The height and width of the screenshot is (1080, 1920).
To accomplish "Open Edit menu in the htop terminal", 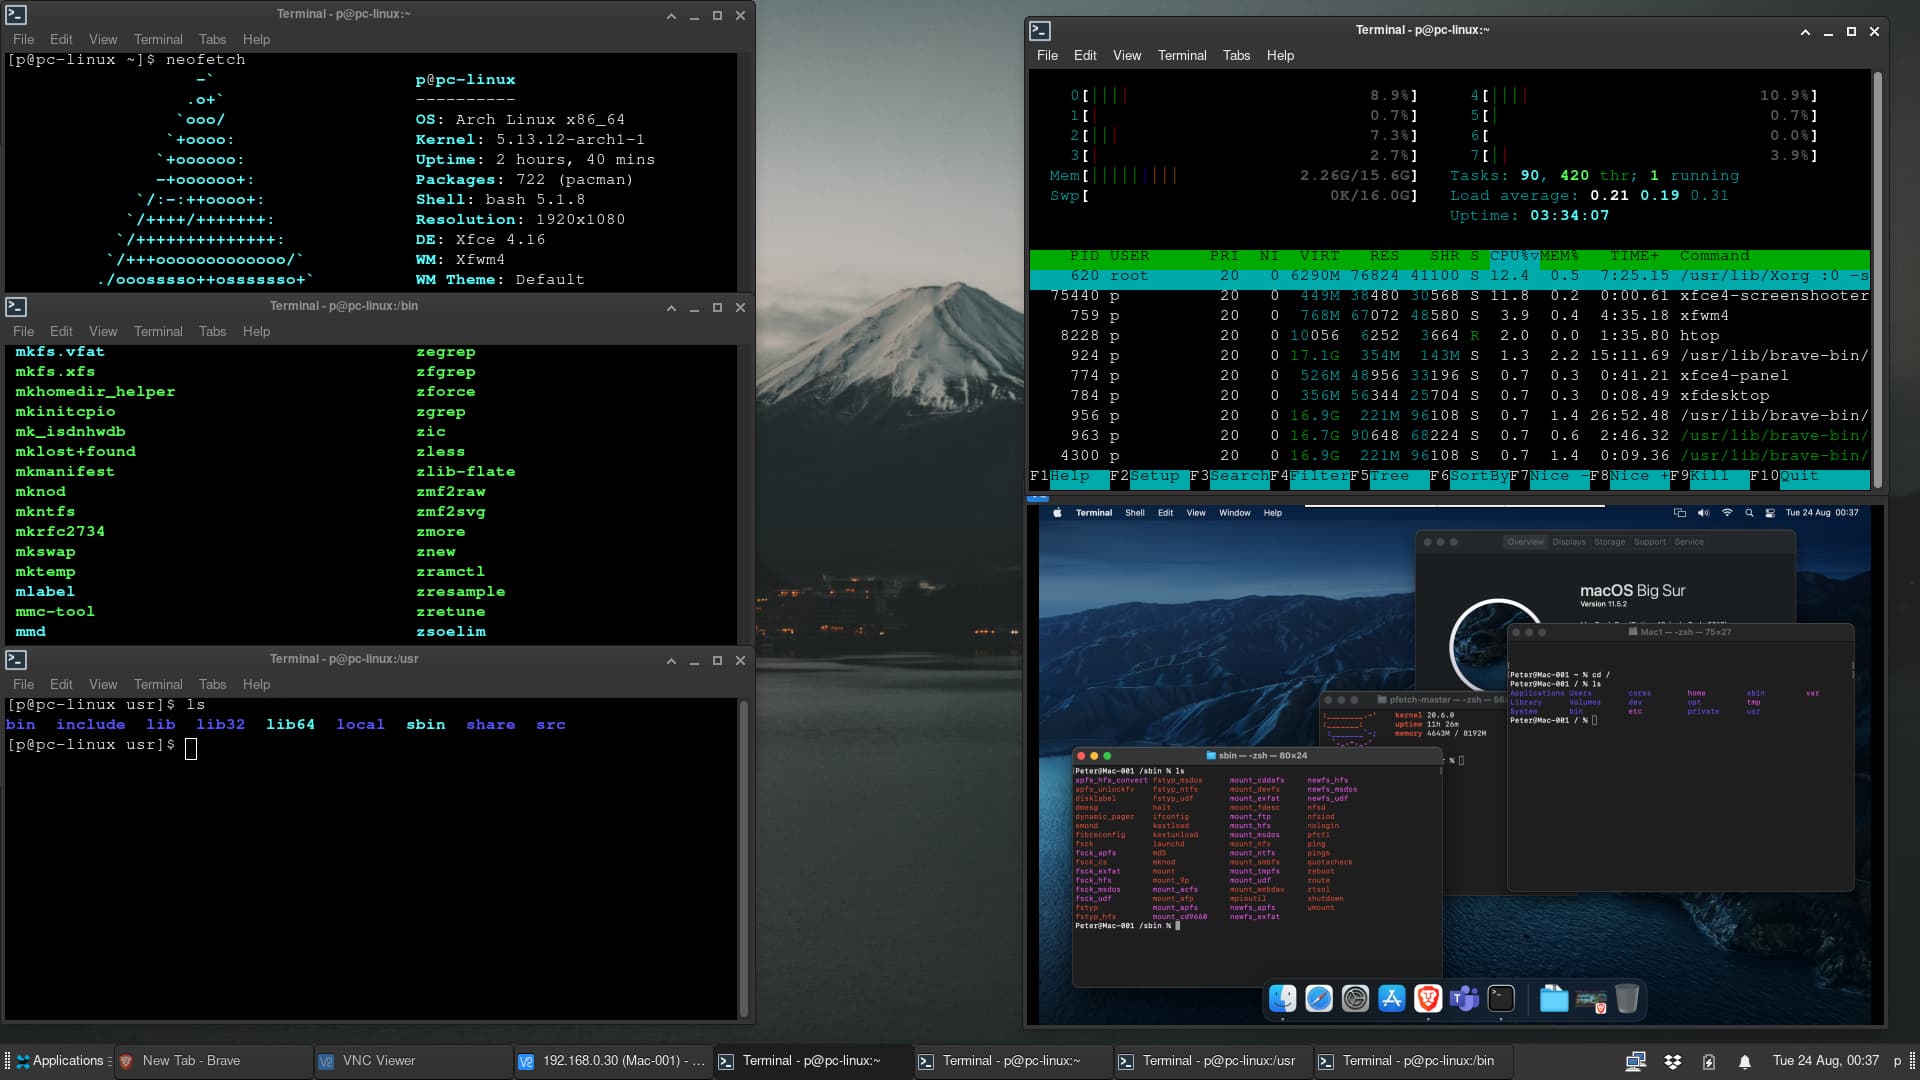I will tap(1085, 56).
